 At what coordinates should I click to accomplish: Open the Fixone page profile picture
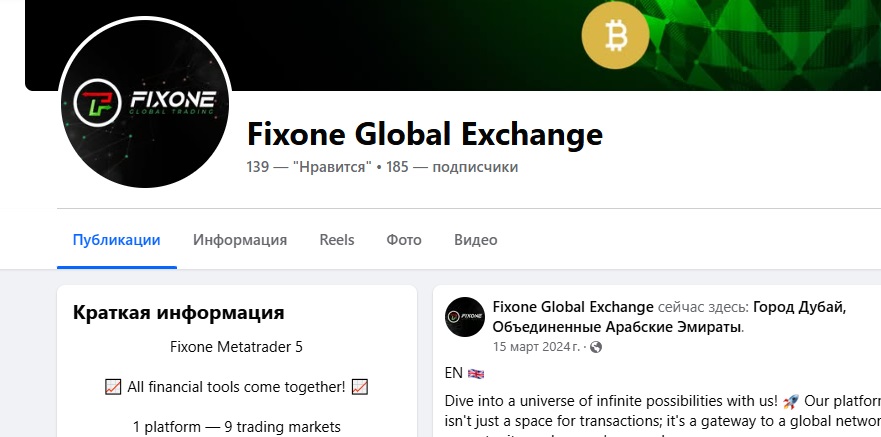click(145, 103)
